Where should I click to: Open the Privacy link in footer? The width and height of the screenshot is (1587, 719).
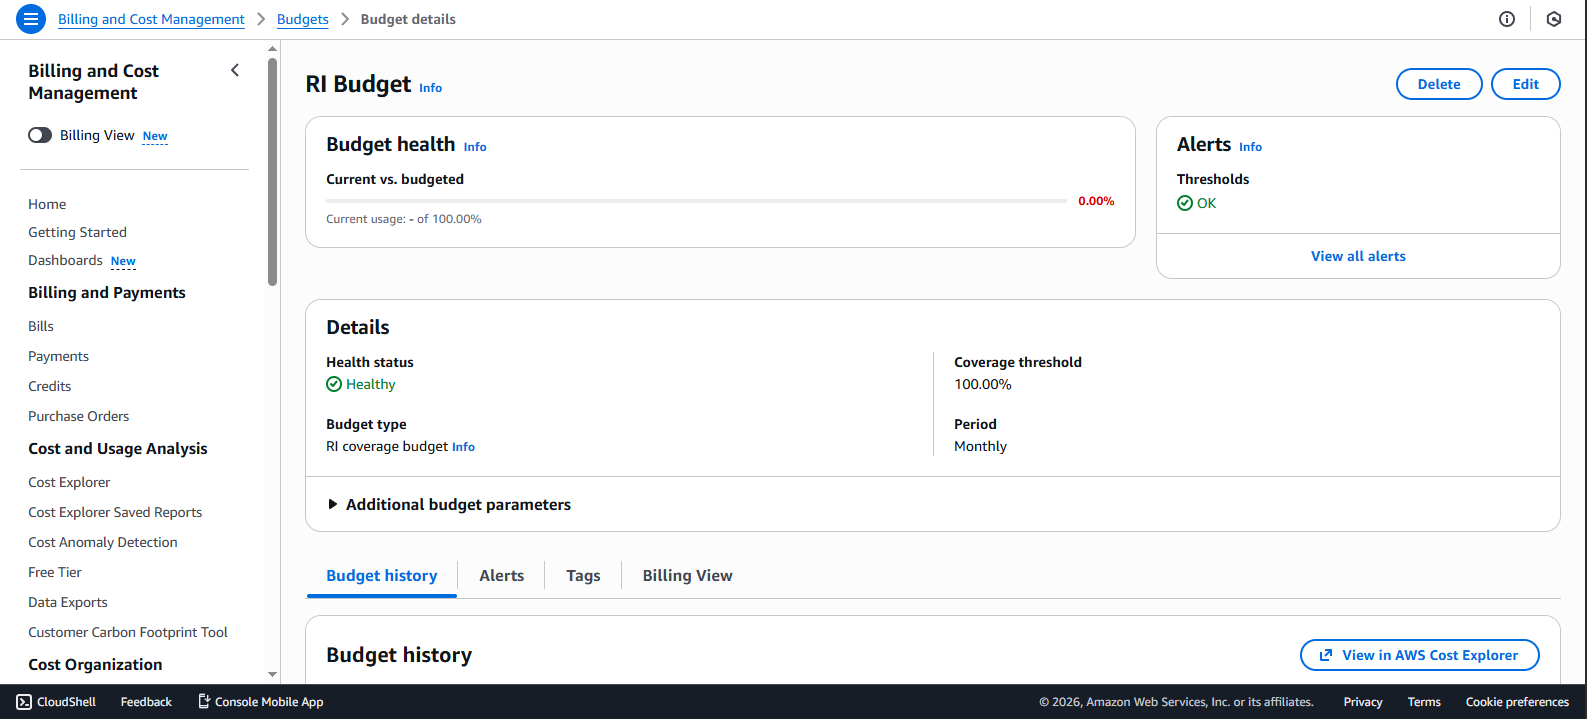pyautogui.click(x=1363, y=702)
